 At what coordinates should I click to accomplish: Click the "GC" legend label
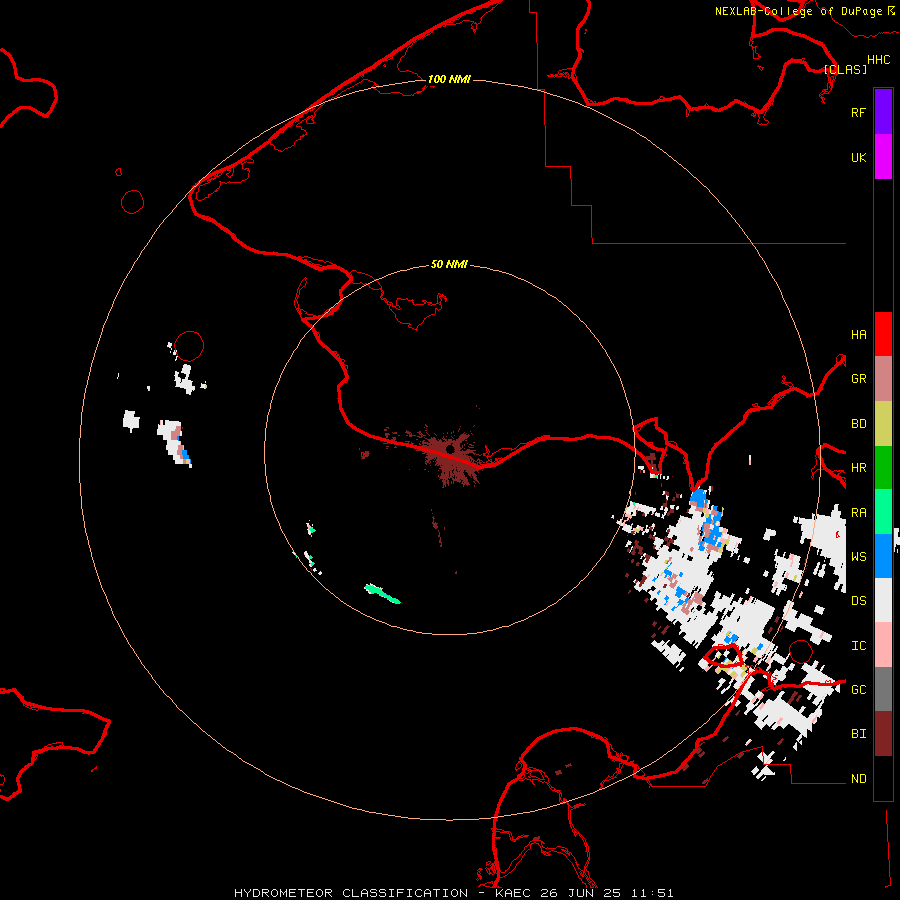click(x=858, y=690)
